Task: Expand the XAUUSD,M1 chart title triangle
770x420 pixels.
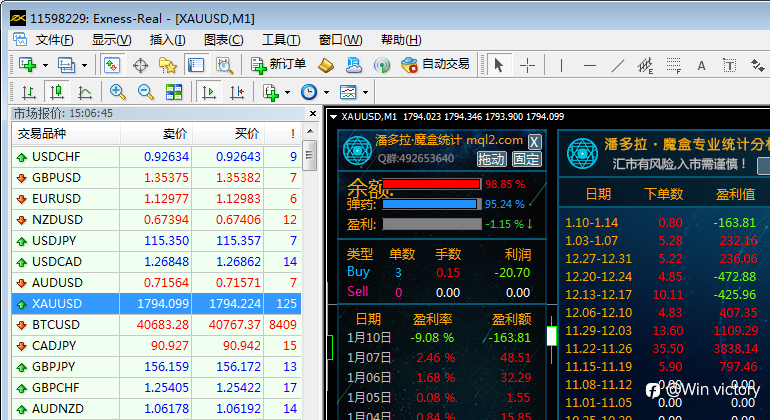Action: click(333, 117)
